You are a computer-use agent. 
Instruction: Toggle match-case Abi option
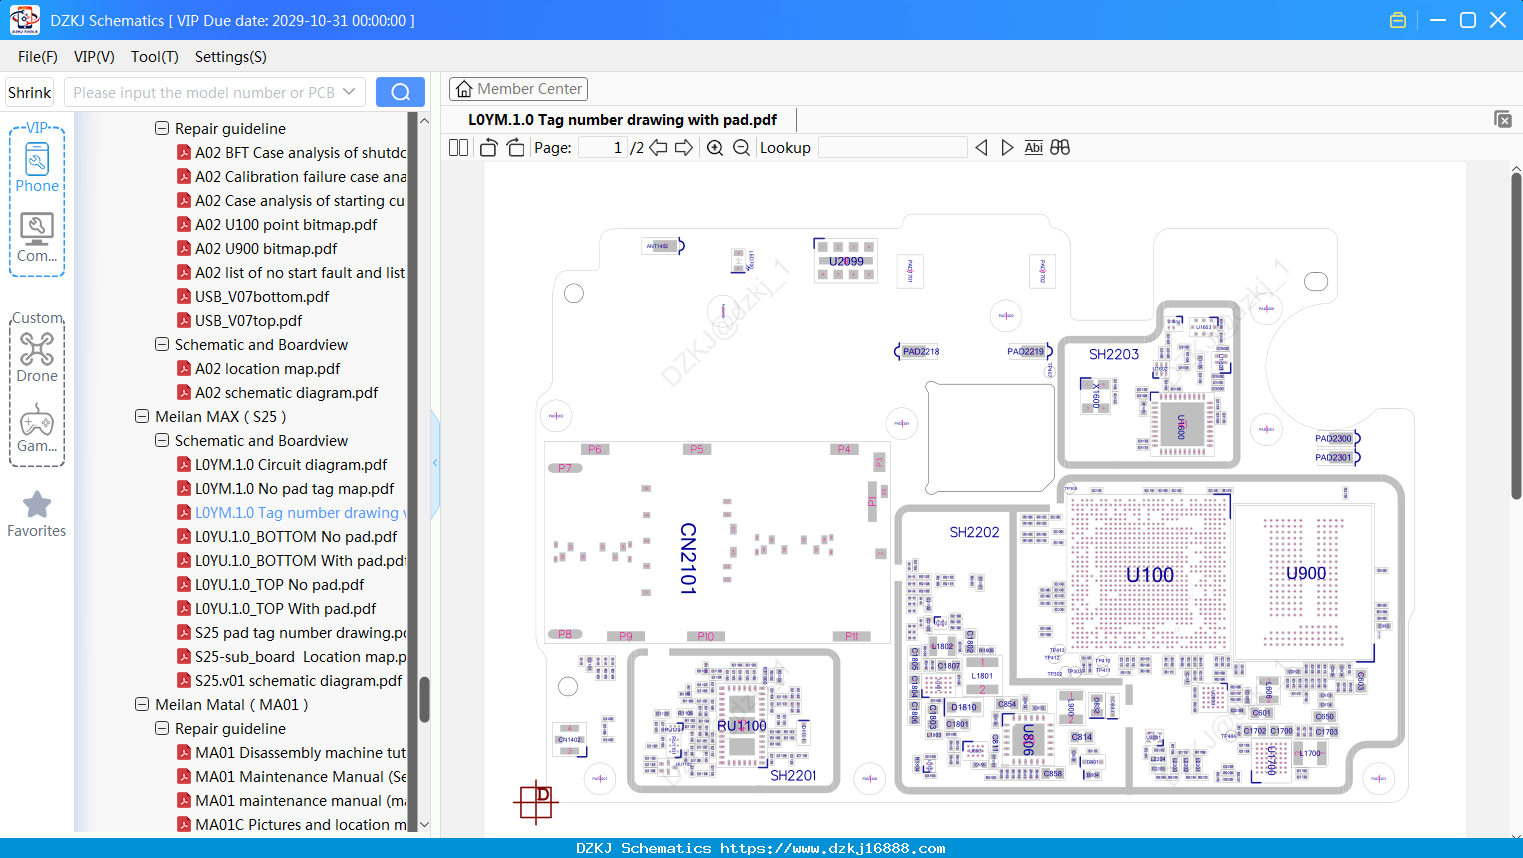point(1034,148)
